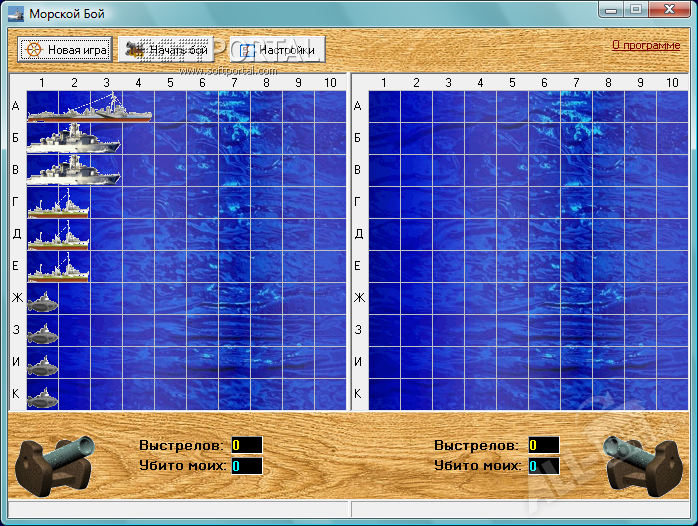Click the left Выстрелов counter field
Image resolution: width=698 pixels, height=526 pixels.
point(246,445)
